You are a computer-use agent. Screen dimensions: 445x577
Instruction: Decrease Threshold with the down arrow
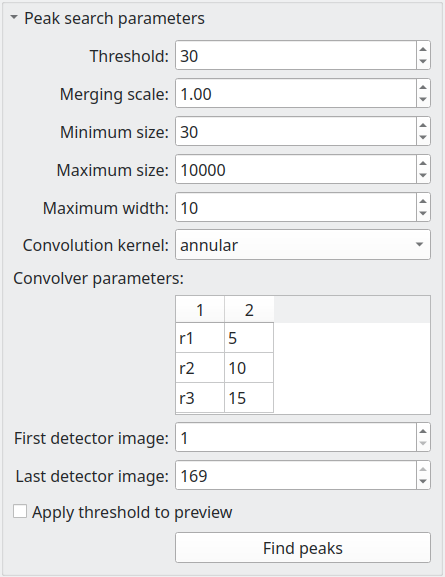423,62
